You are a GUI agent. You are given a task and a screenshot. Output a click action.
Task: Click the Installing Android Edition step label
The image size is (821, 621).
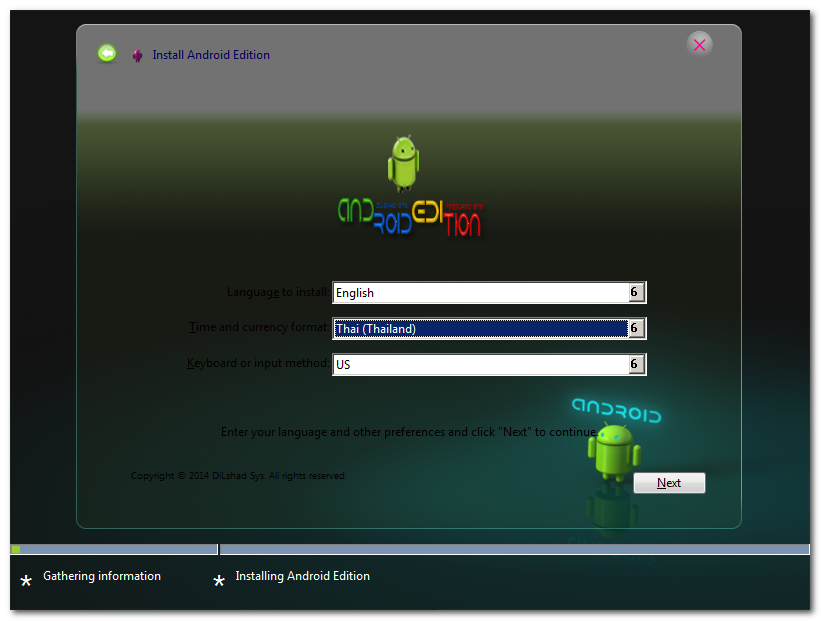(x=303, y=576)
